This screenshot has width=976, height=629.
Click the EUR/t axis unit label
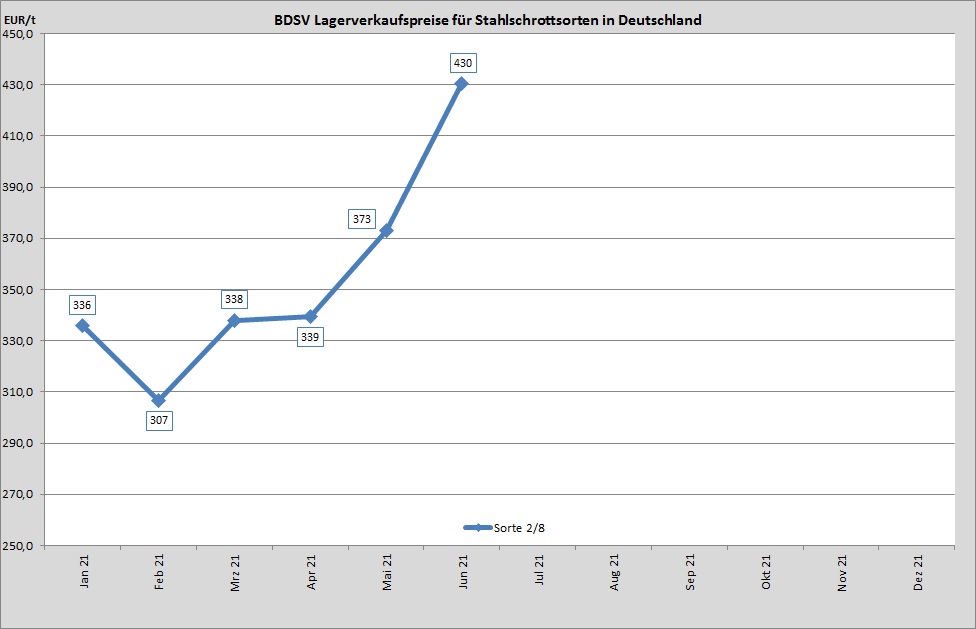tap(20, 20)
